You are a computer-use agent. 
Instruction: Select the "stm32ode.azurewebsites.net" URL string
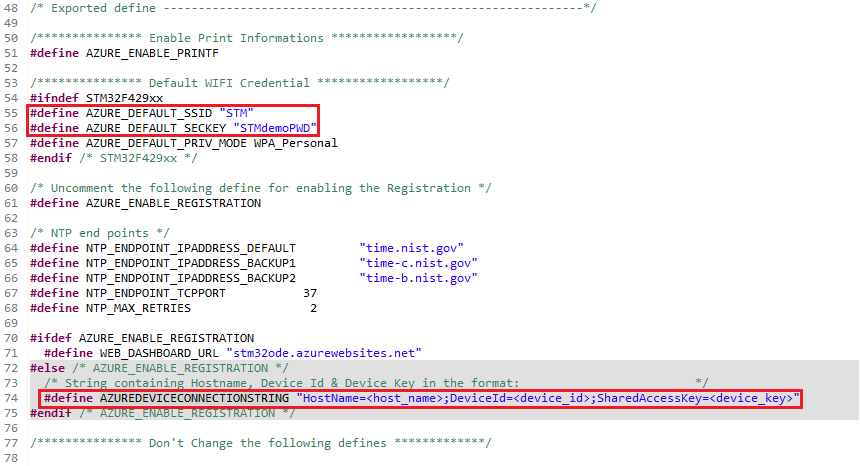[324, 353]
